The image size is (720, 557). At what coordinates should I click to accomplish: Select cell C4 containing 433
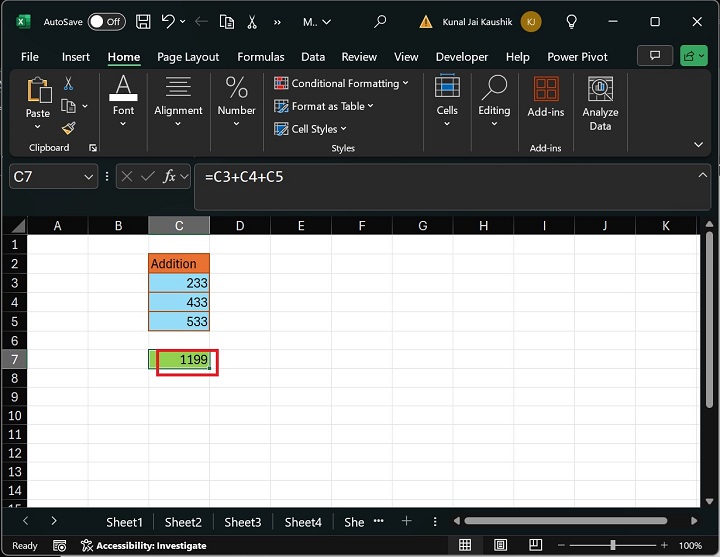point(179,302)
